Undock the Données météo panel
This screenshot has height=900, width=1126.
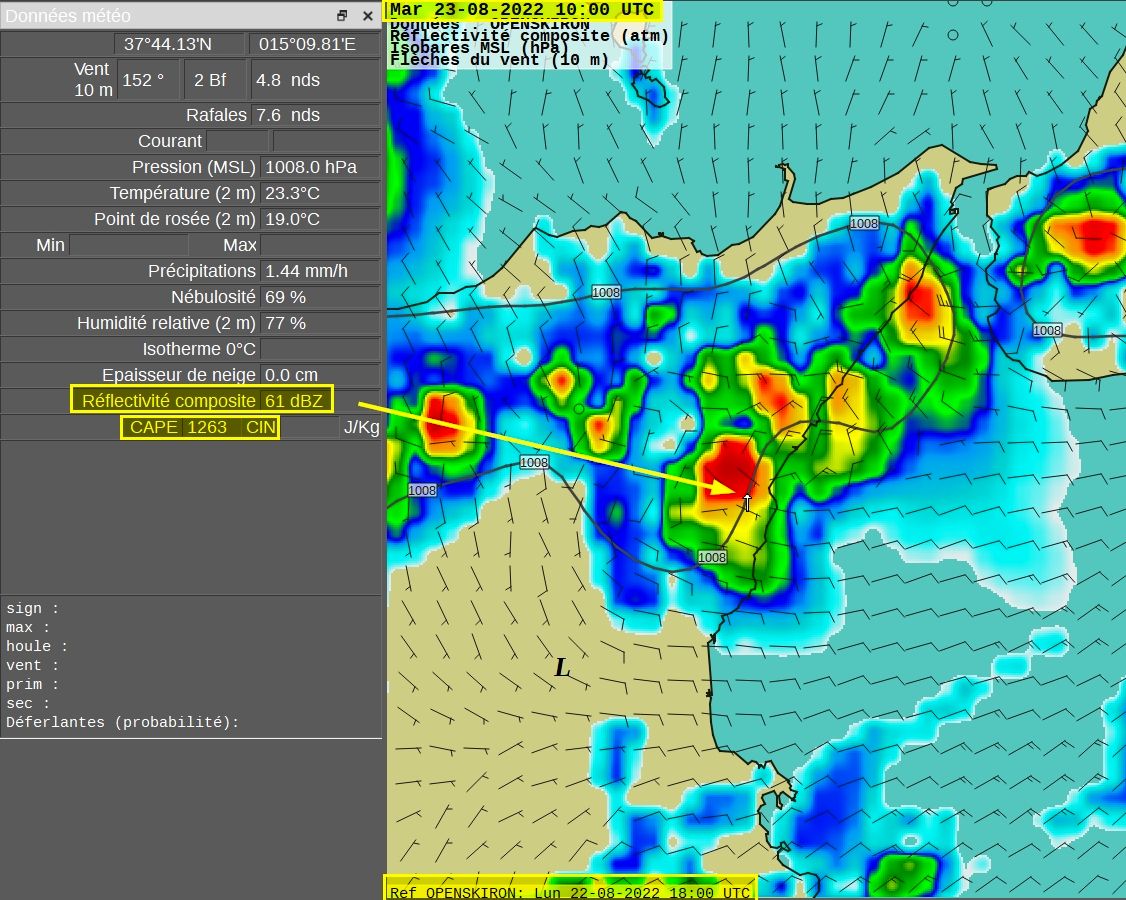[x=342, y=16]
